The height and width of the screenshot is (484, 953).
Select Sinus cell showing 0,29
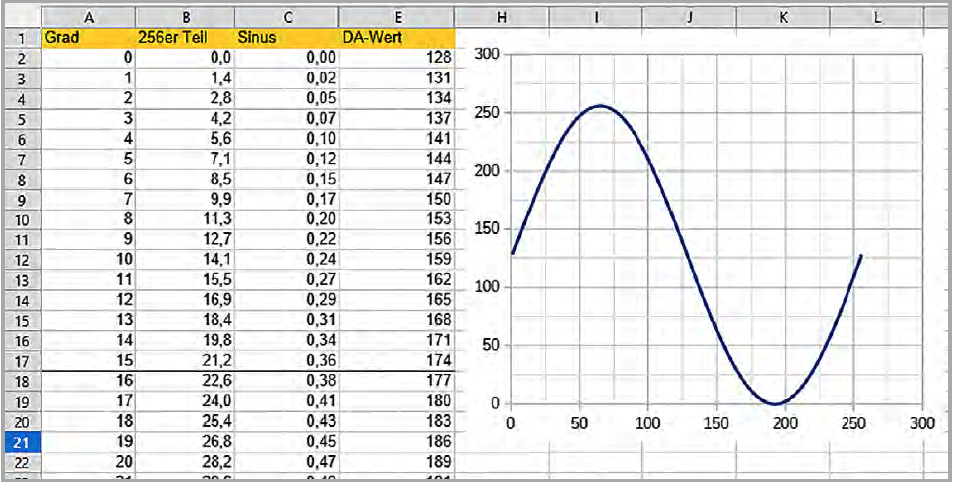click(x=287, y=300)
